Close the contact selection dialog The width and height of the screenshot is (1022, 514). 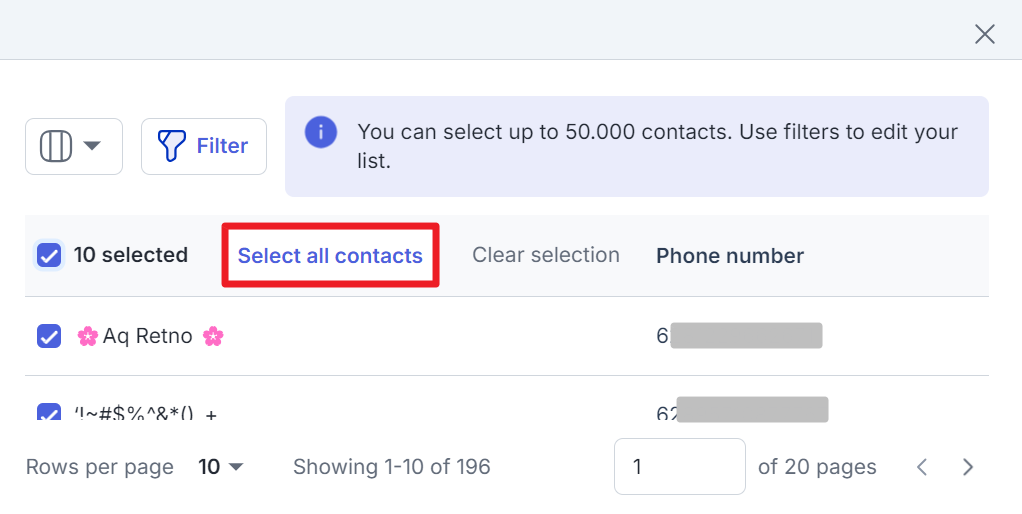pyautogui.click(x=984, y=34)
